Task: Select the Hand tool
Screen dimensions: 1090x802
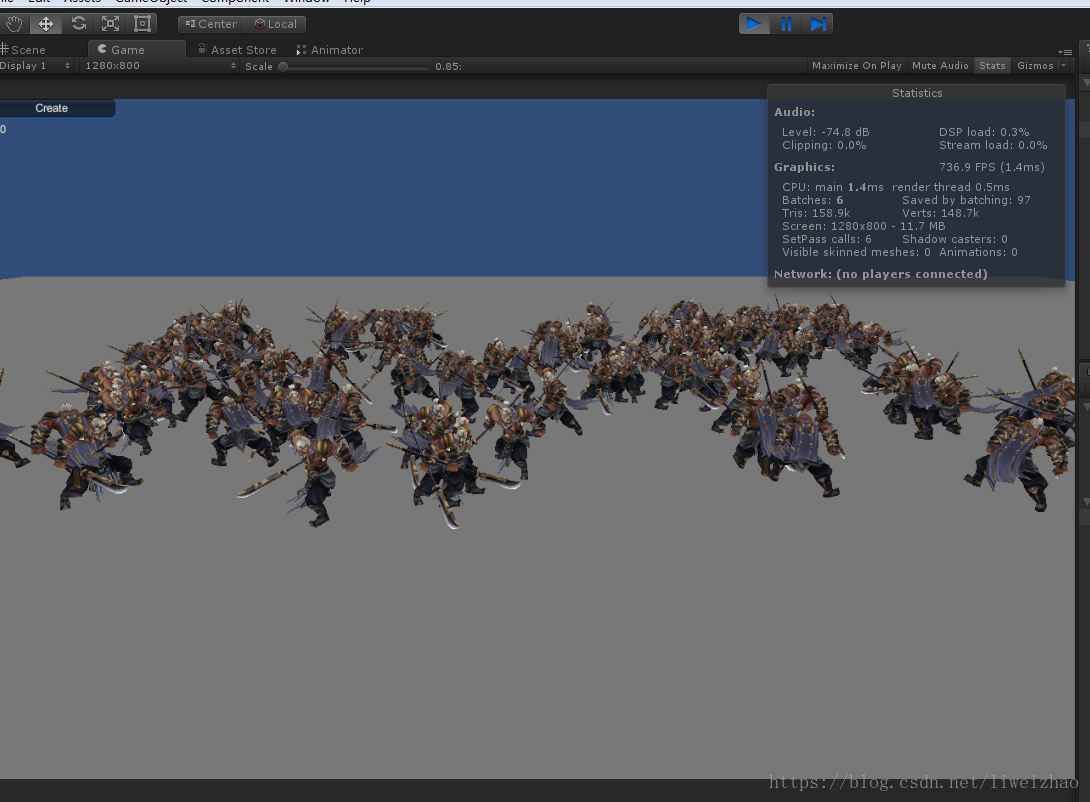Action: (x=14, y=24)
